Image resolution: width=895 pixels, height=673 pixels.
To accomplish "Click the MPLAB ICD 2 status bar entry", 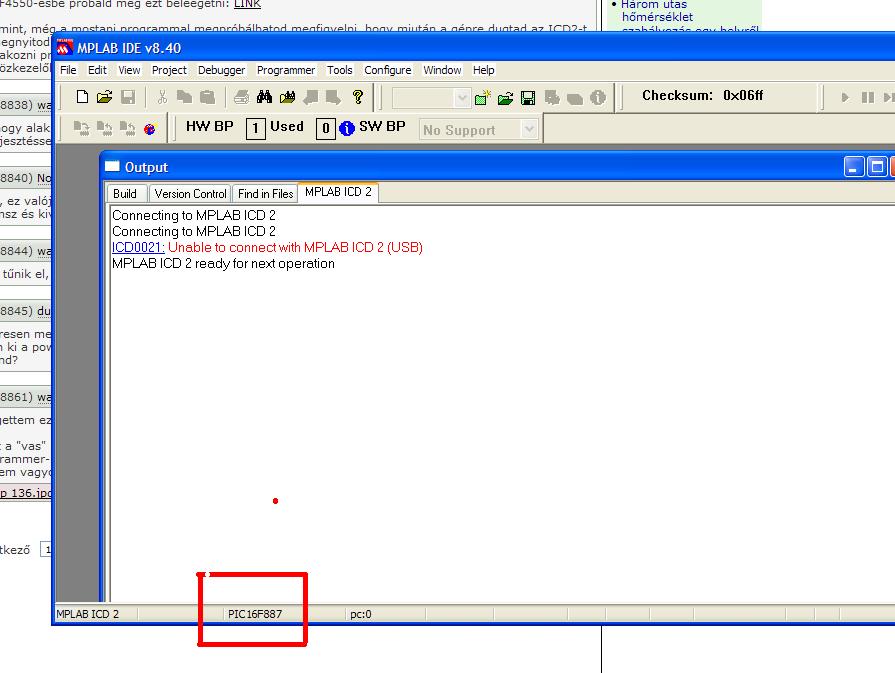I will (88, 614).
